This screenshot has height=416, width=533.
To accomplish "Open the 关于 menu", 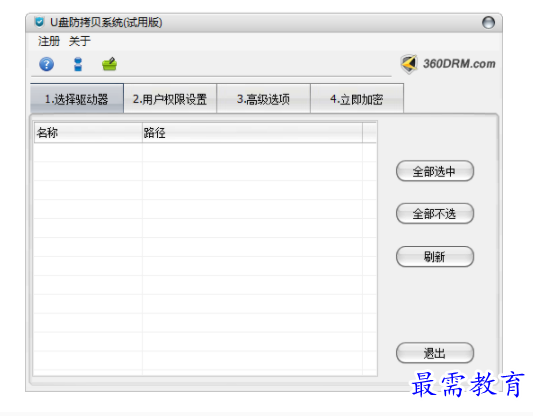I will pos(80,41).
